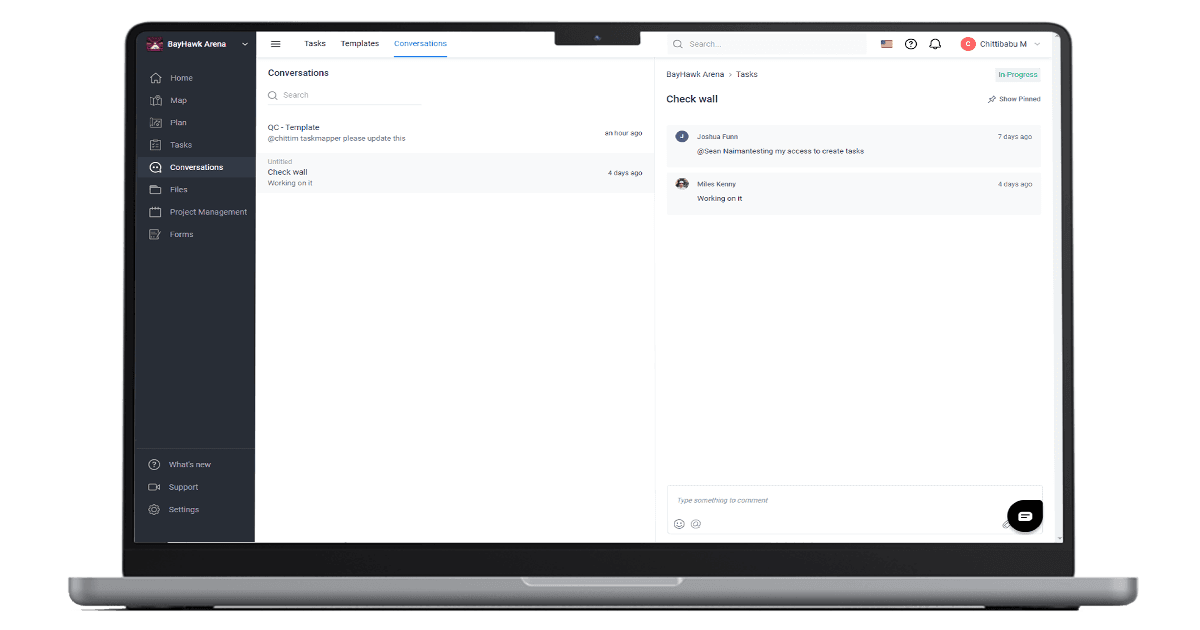Viewport: 1200px width, 630px height.
Task: Click the Tasks breadcrumb link
Action: click(x=747, y=74)
